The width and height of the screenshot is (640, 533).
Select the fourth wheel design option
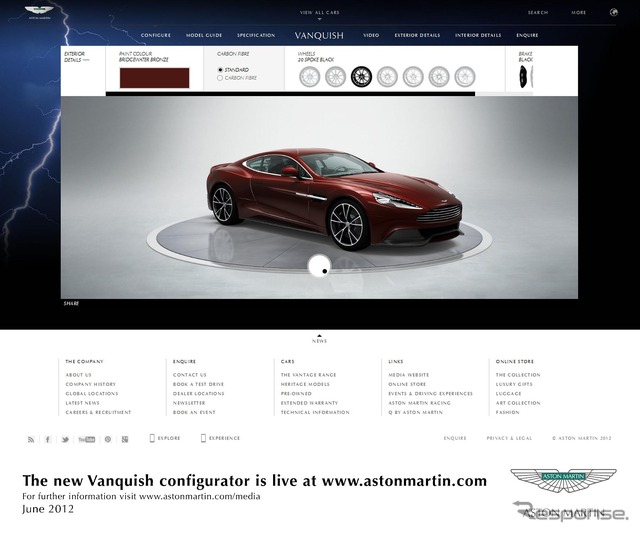tap(387, 76)
